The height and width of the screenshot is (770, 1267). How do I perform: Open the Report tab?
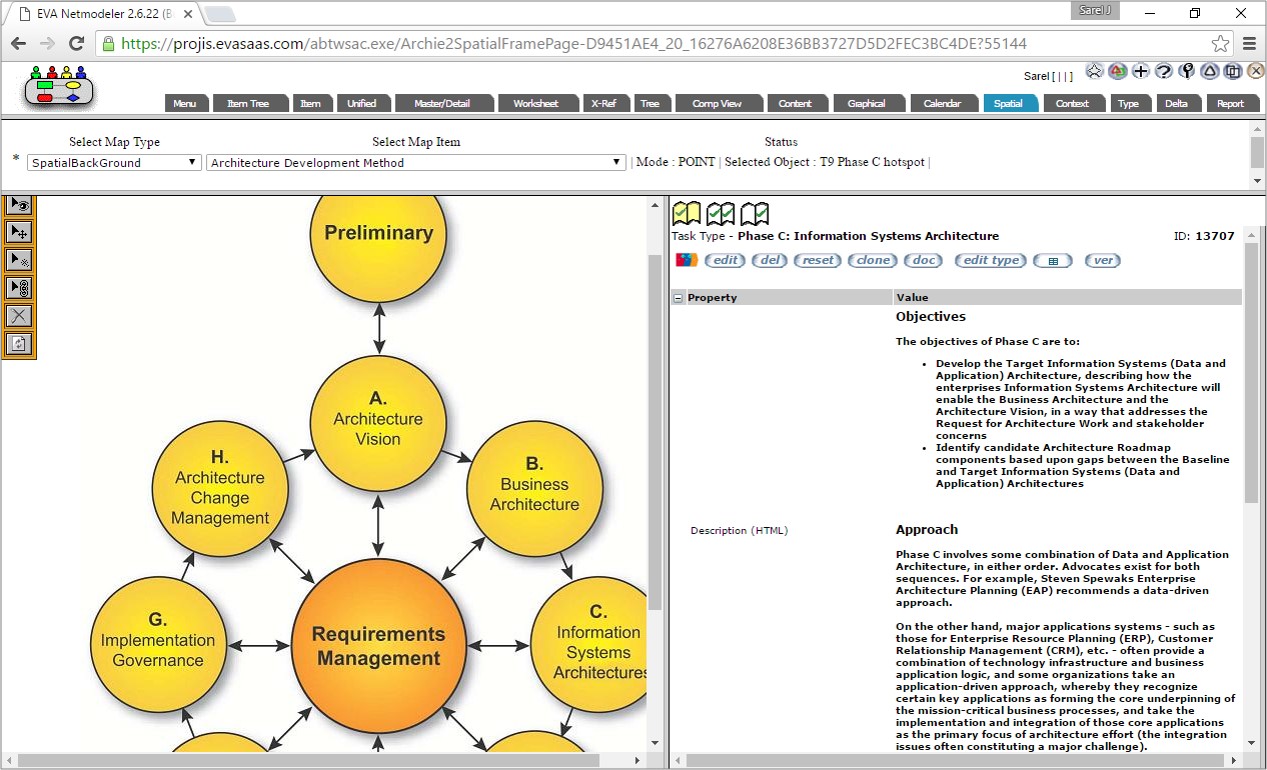(1231, 103)
